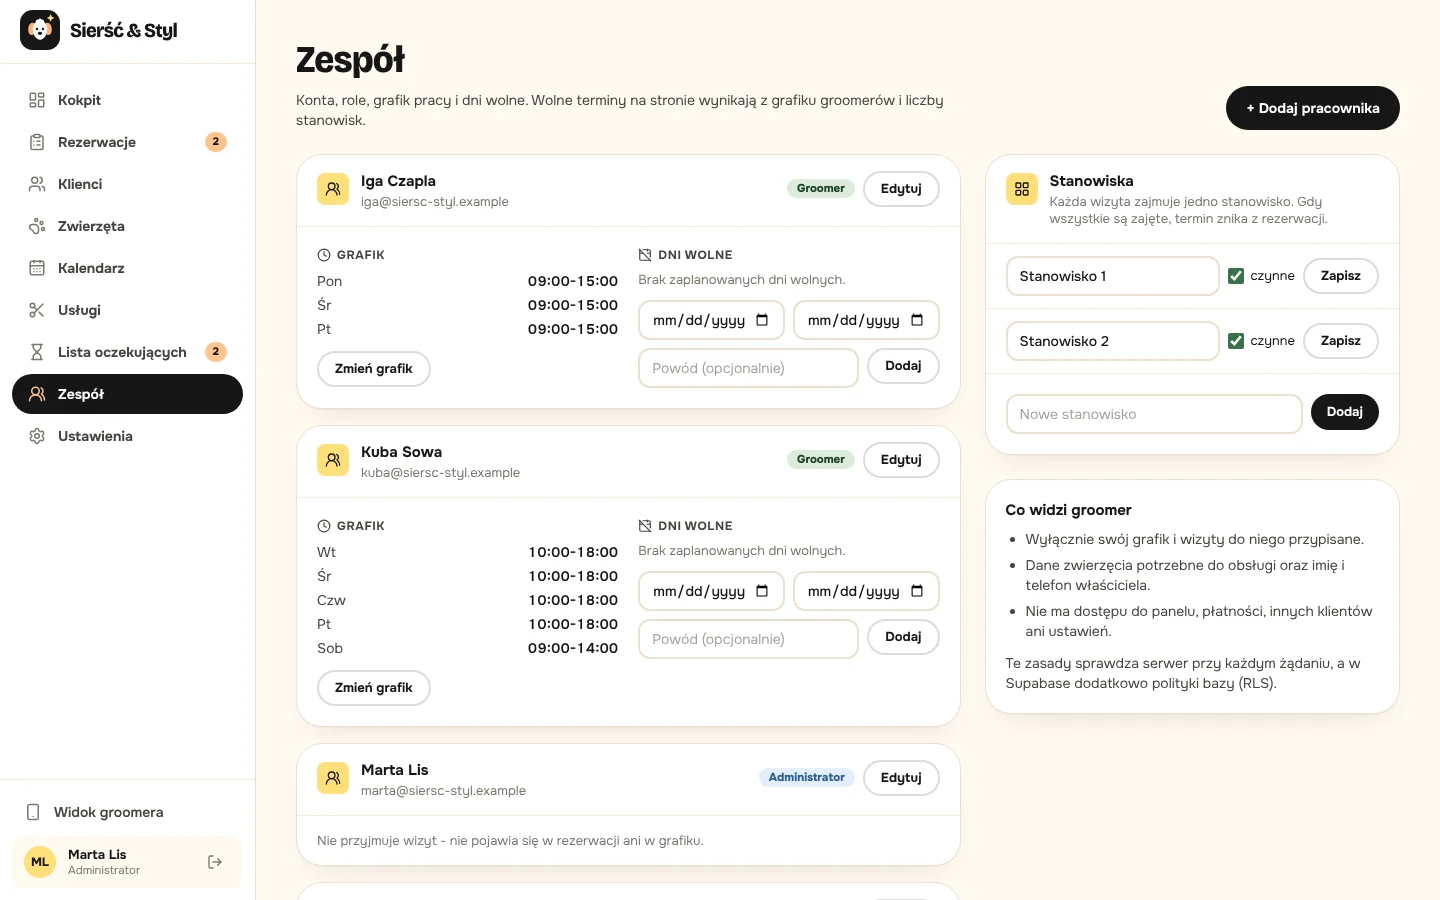
Task: Open calendar picker on Kuba's first date field
Action: 762,591
